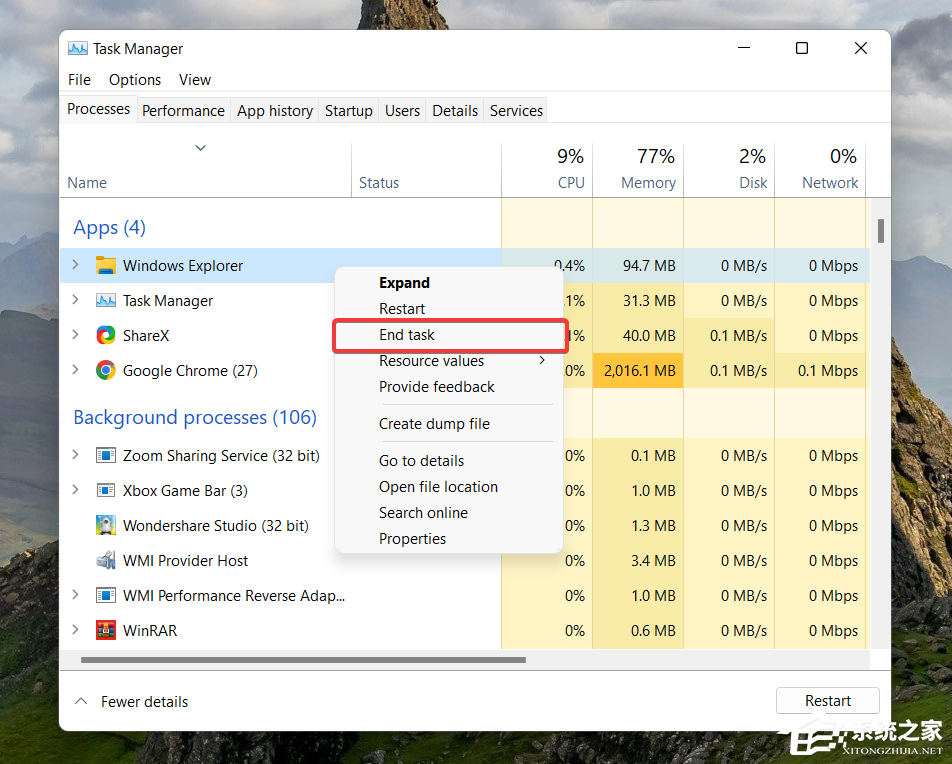Expand the WMI Performance Reverse Adapter row
This screenshot has height=764, width=952.
(x=75, y=595)
